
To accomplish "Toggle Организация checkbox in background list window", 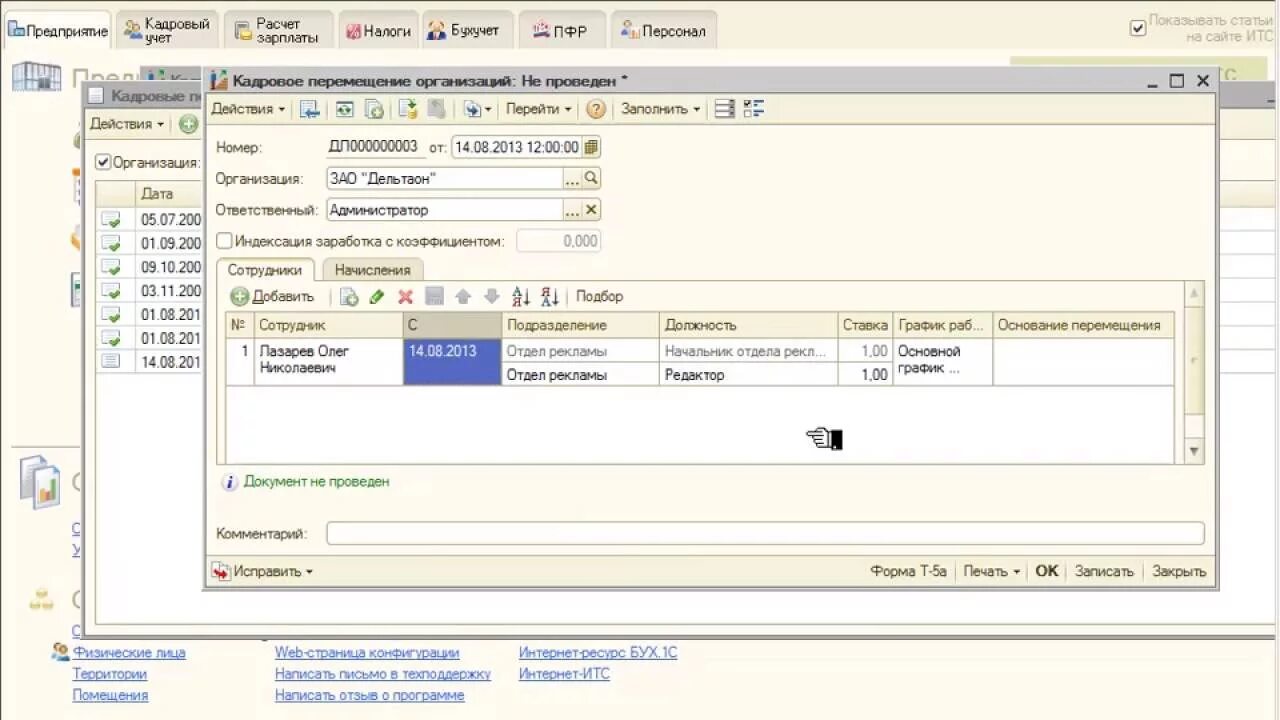I will coord(103,162).
